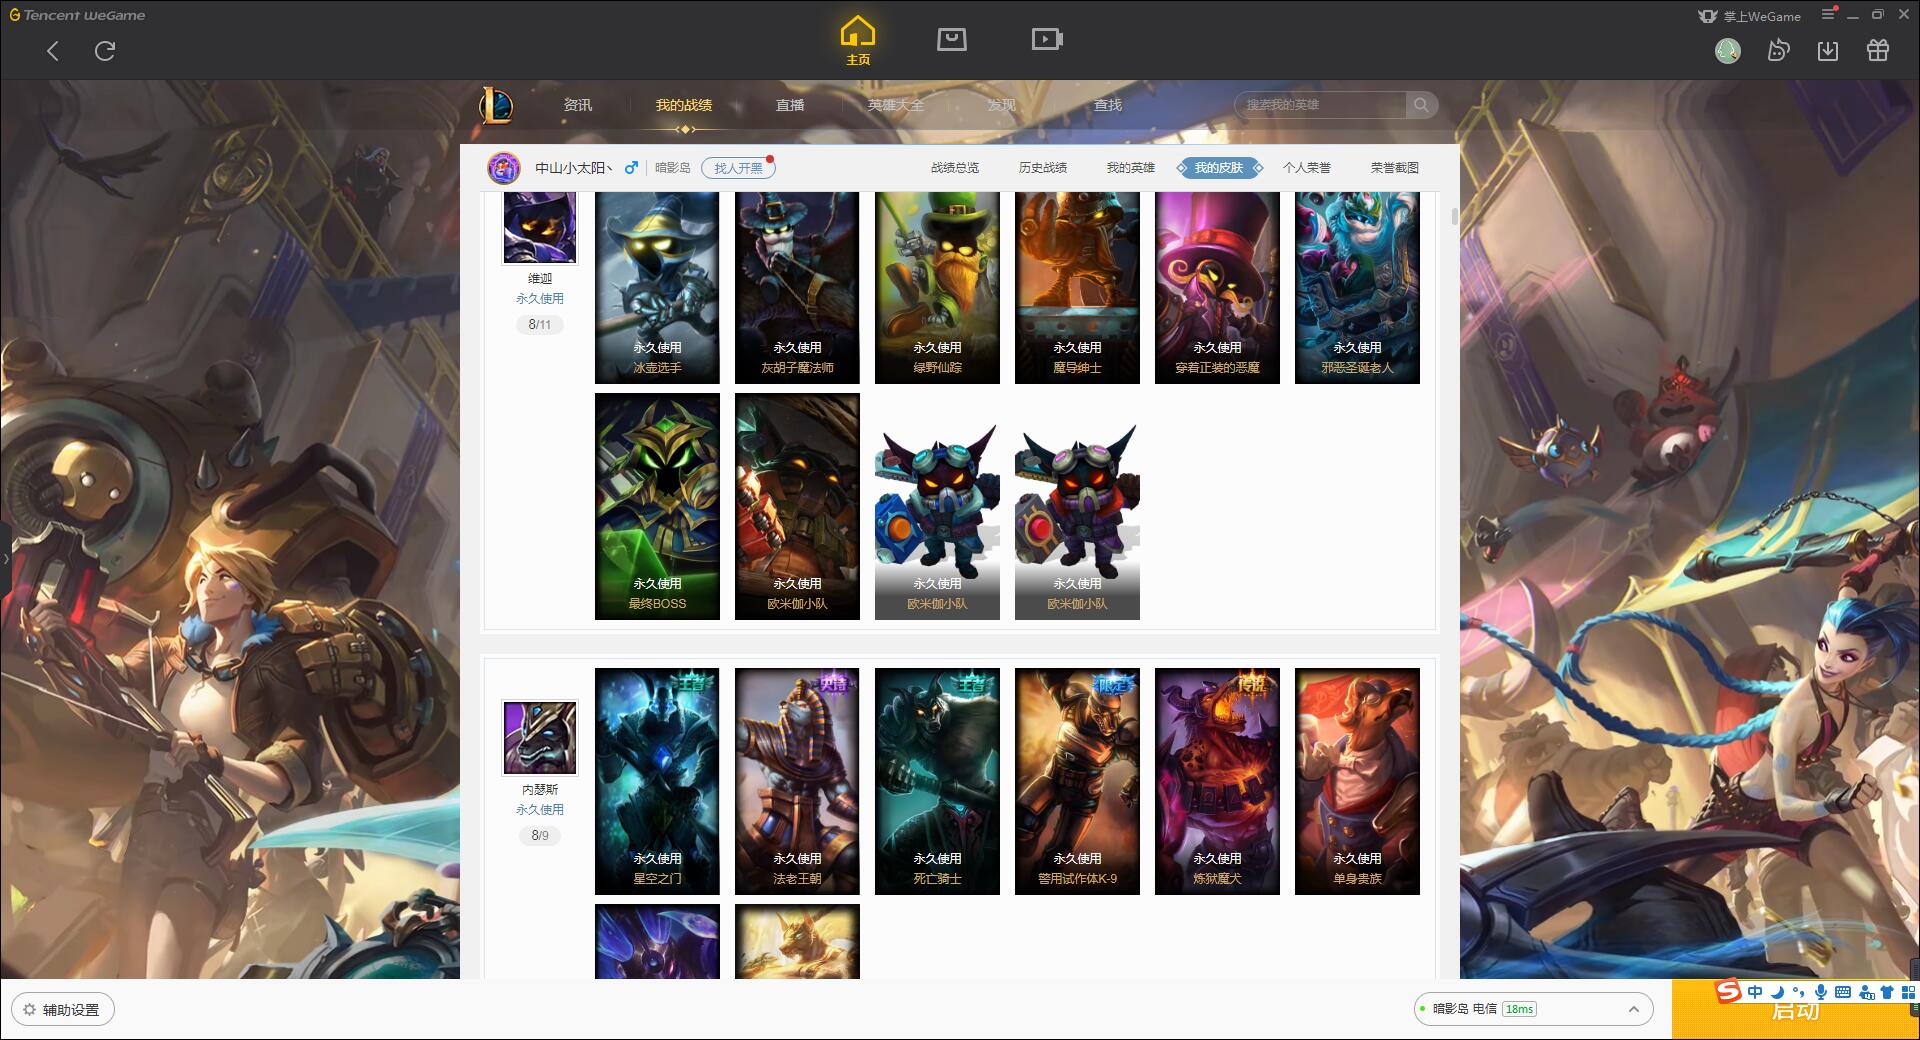Switch to the 个人荣誉 sub-tab
The height and width of the screenshot is (1040, 1920).
(1307, 168)
